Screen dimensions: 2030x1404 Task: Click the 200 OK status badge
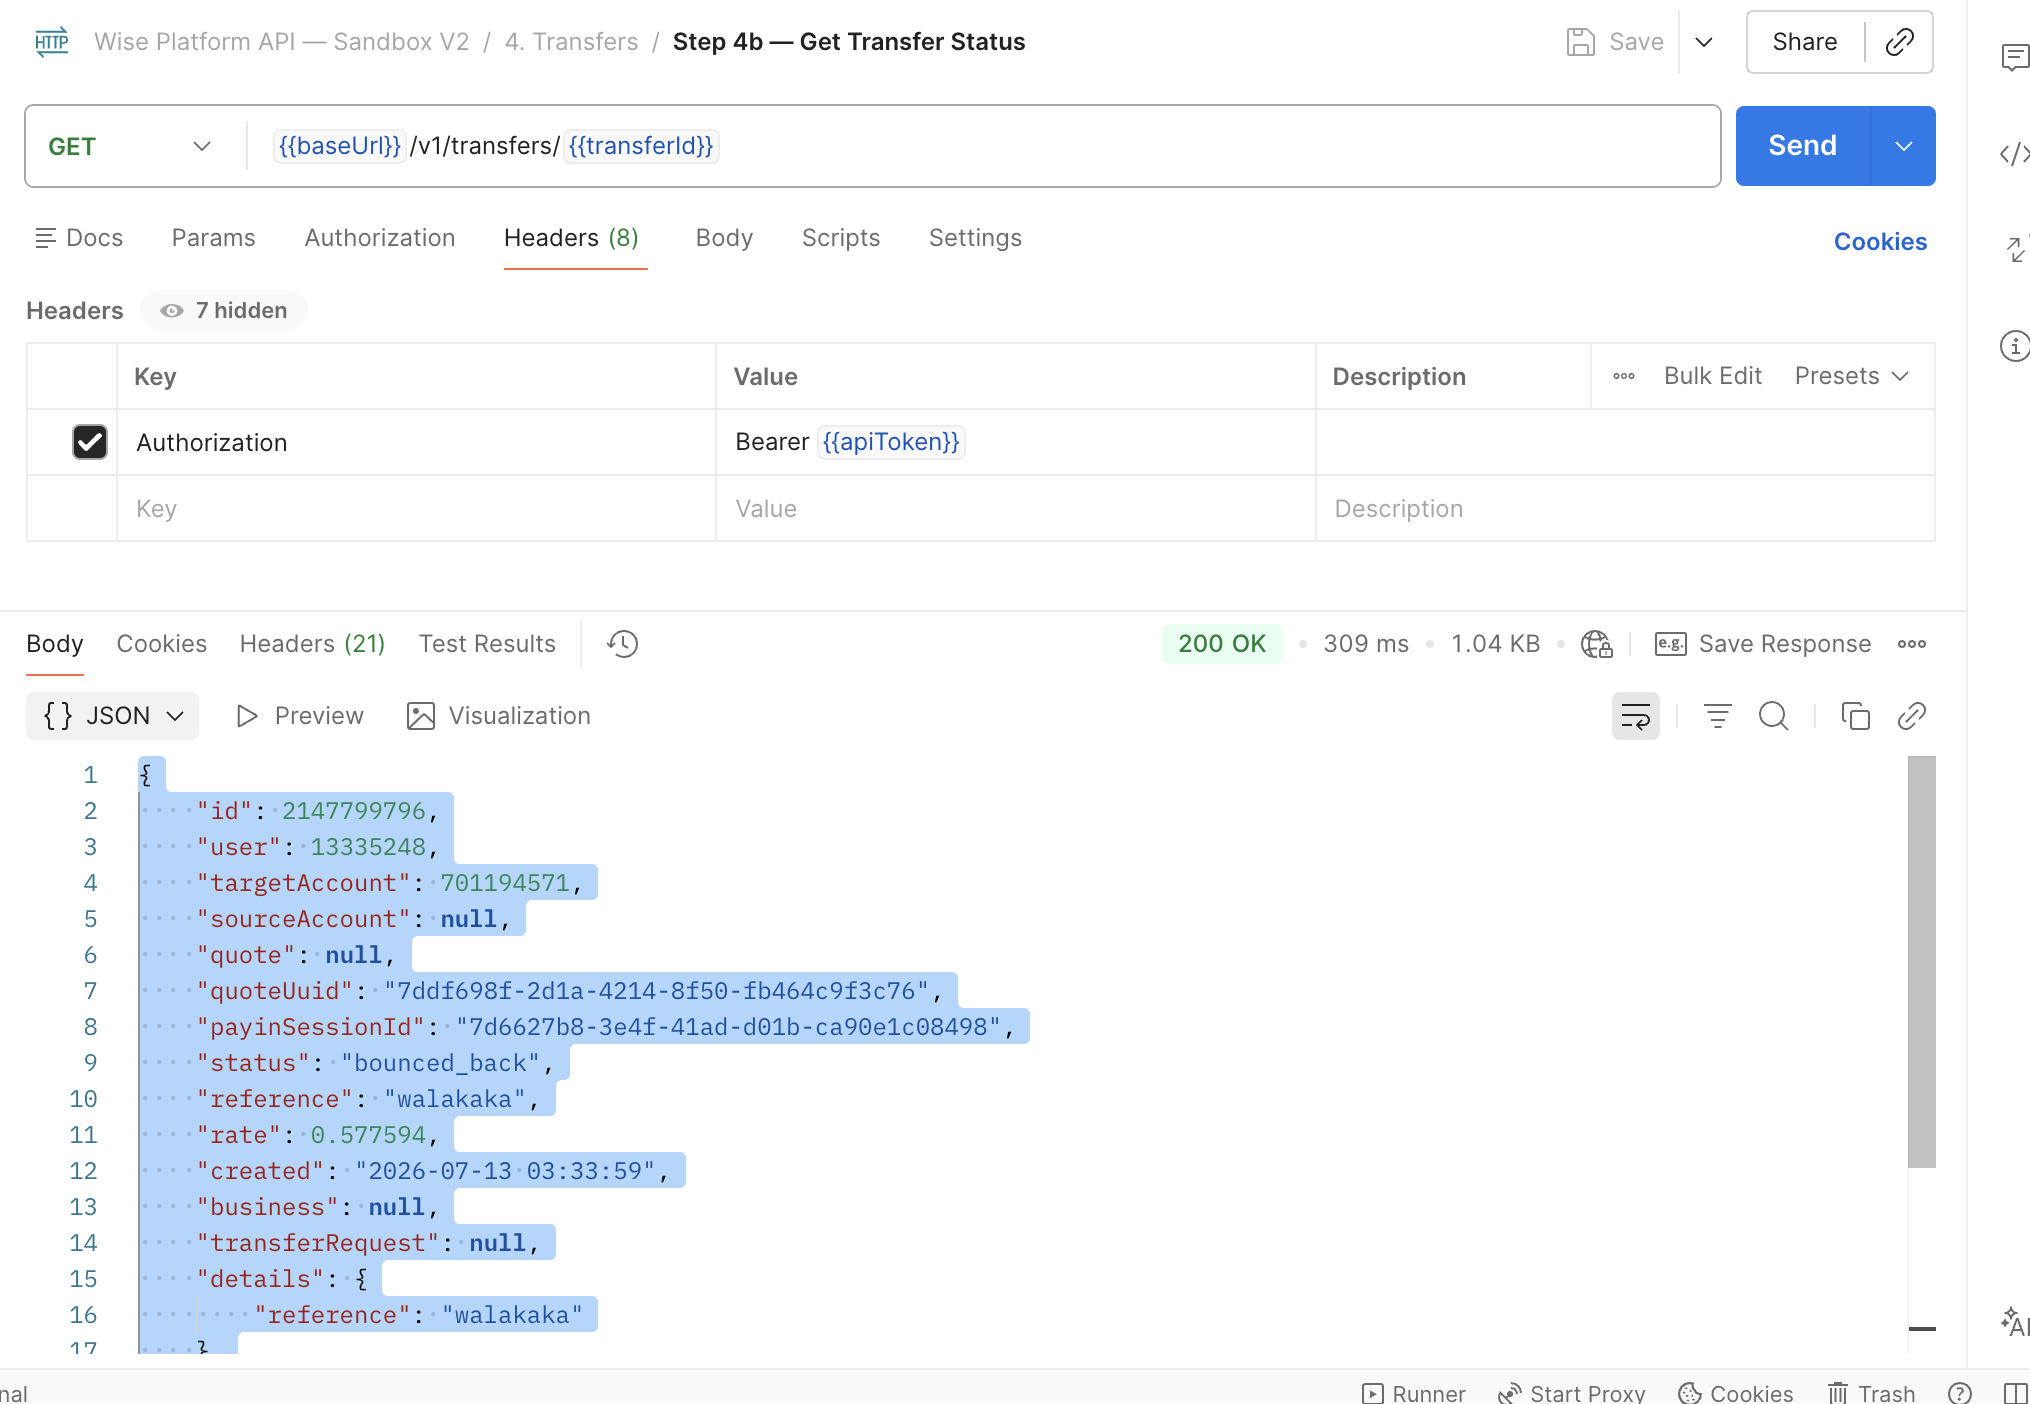pyautogui.click(x=1222, y=644)
